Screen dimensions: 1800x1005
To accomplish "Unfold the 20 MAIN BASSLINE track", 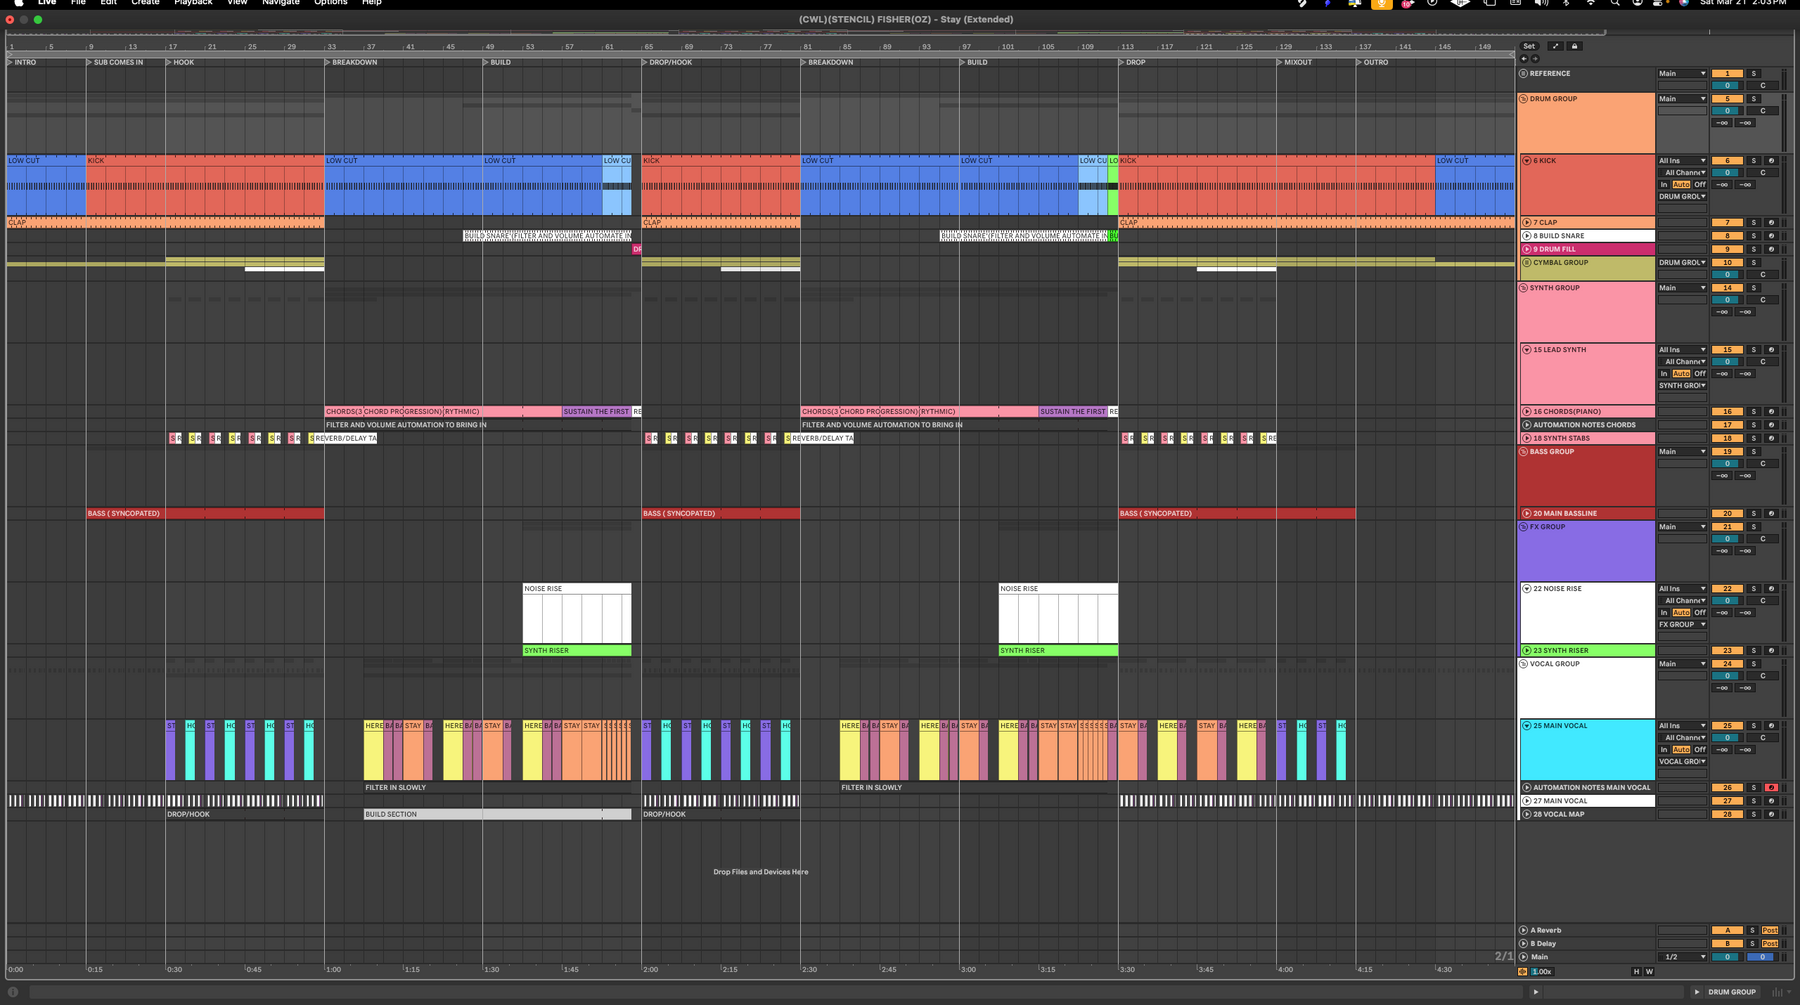I will [1527, 514].
